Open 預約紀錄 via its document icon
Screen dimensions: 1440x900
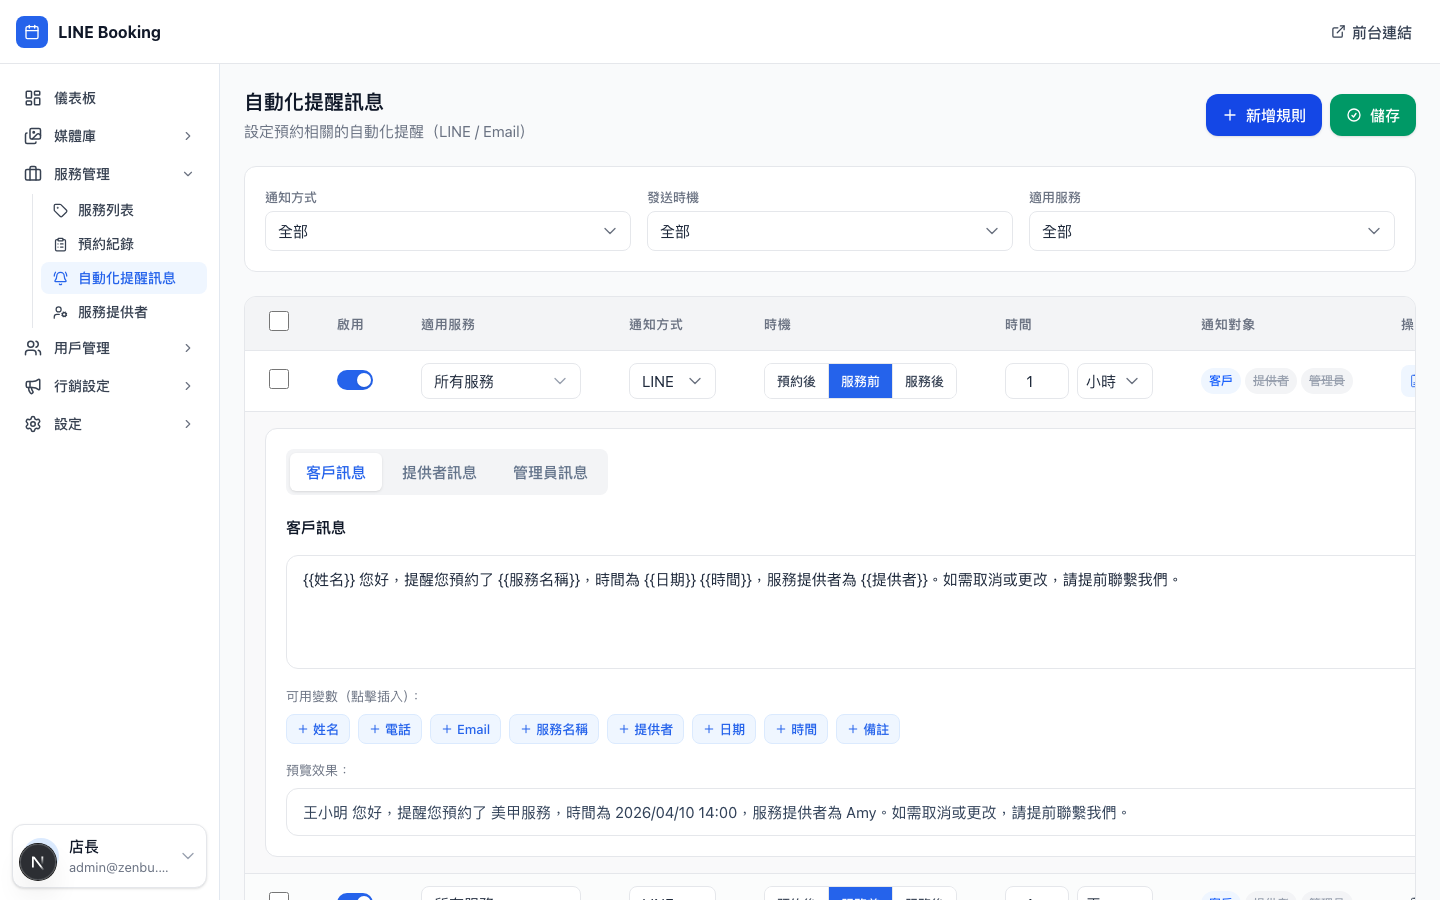61,244
